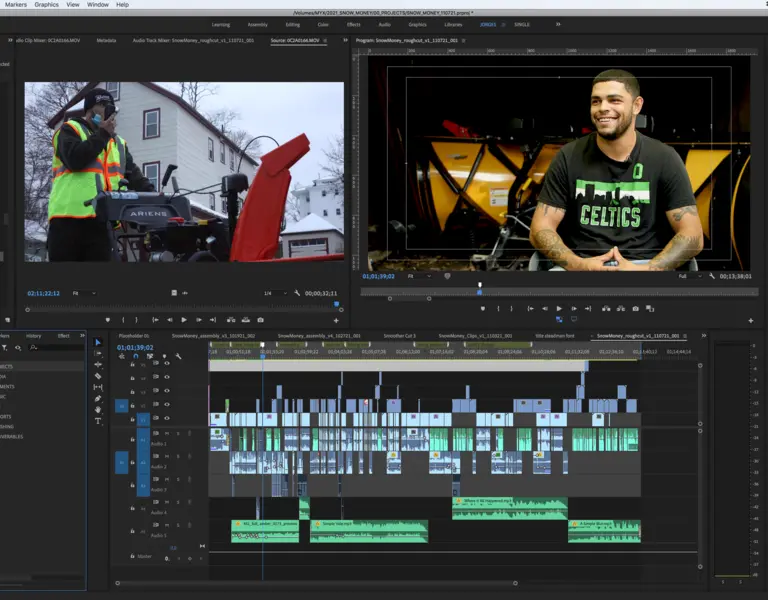The width and height of the screenshot is (768, 600).
Task: Click Program monitor playhead on scrub bar
Action: pyautogui.click(x=480, y=292)
